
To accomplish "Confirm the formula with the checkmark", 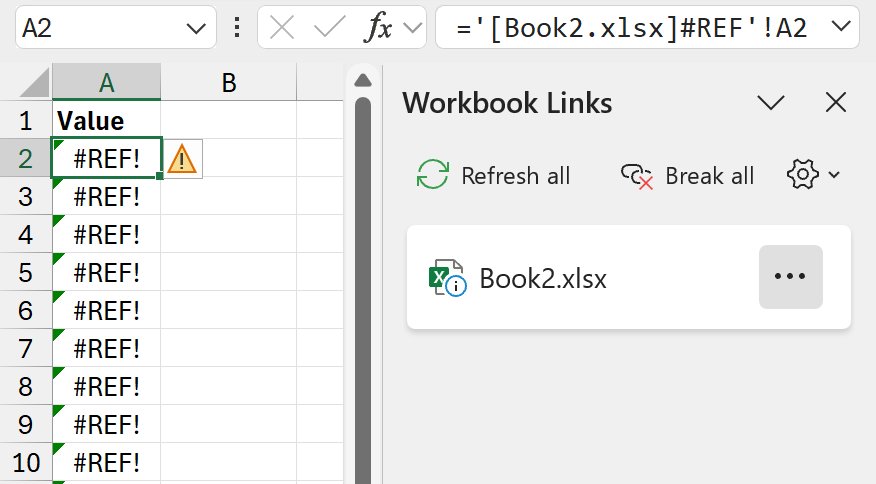I will pos(329,28).
